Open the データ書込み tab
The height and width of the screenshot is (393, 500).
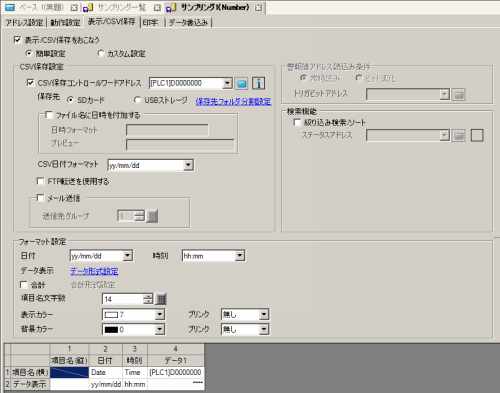coord(189,23)
